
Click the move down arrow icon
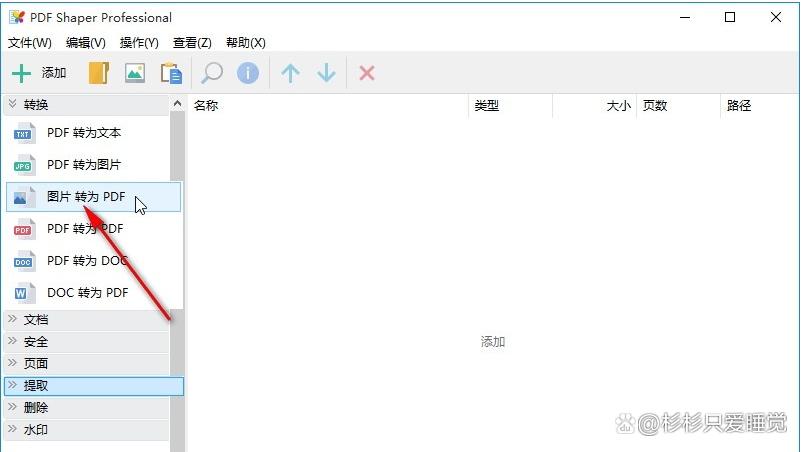pos(326,73)
